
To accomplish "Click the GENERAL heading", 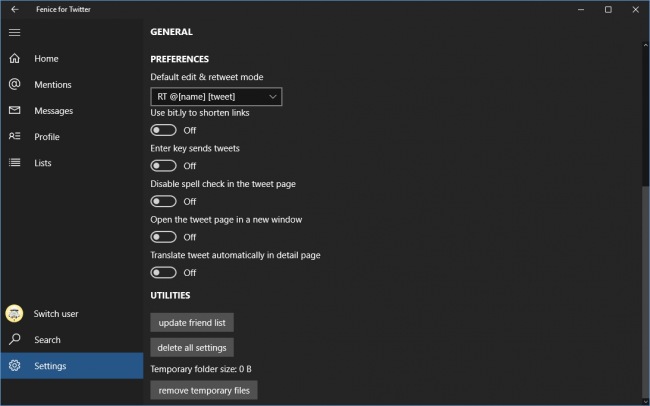I will (x=171, y=32).
